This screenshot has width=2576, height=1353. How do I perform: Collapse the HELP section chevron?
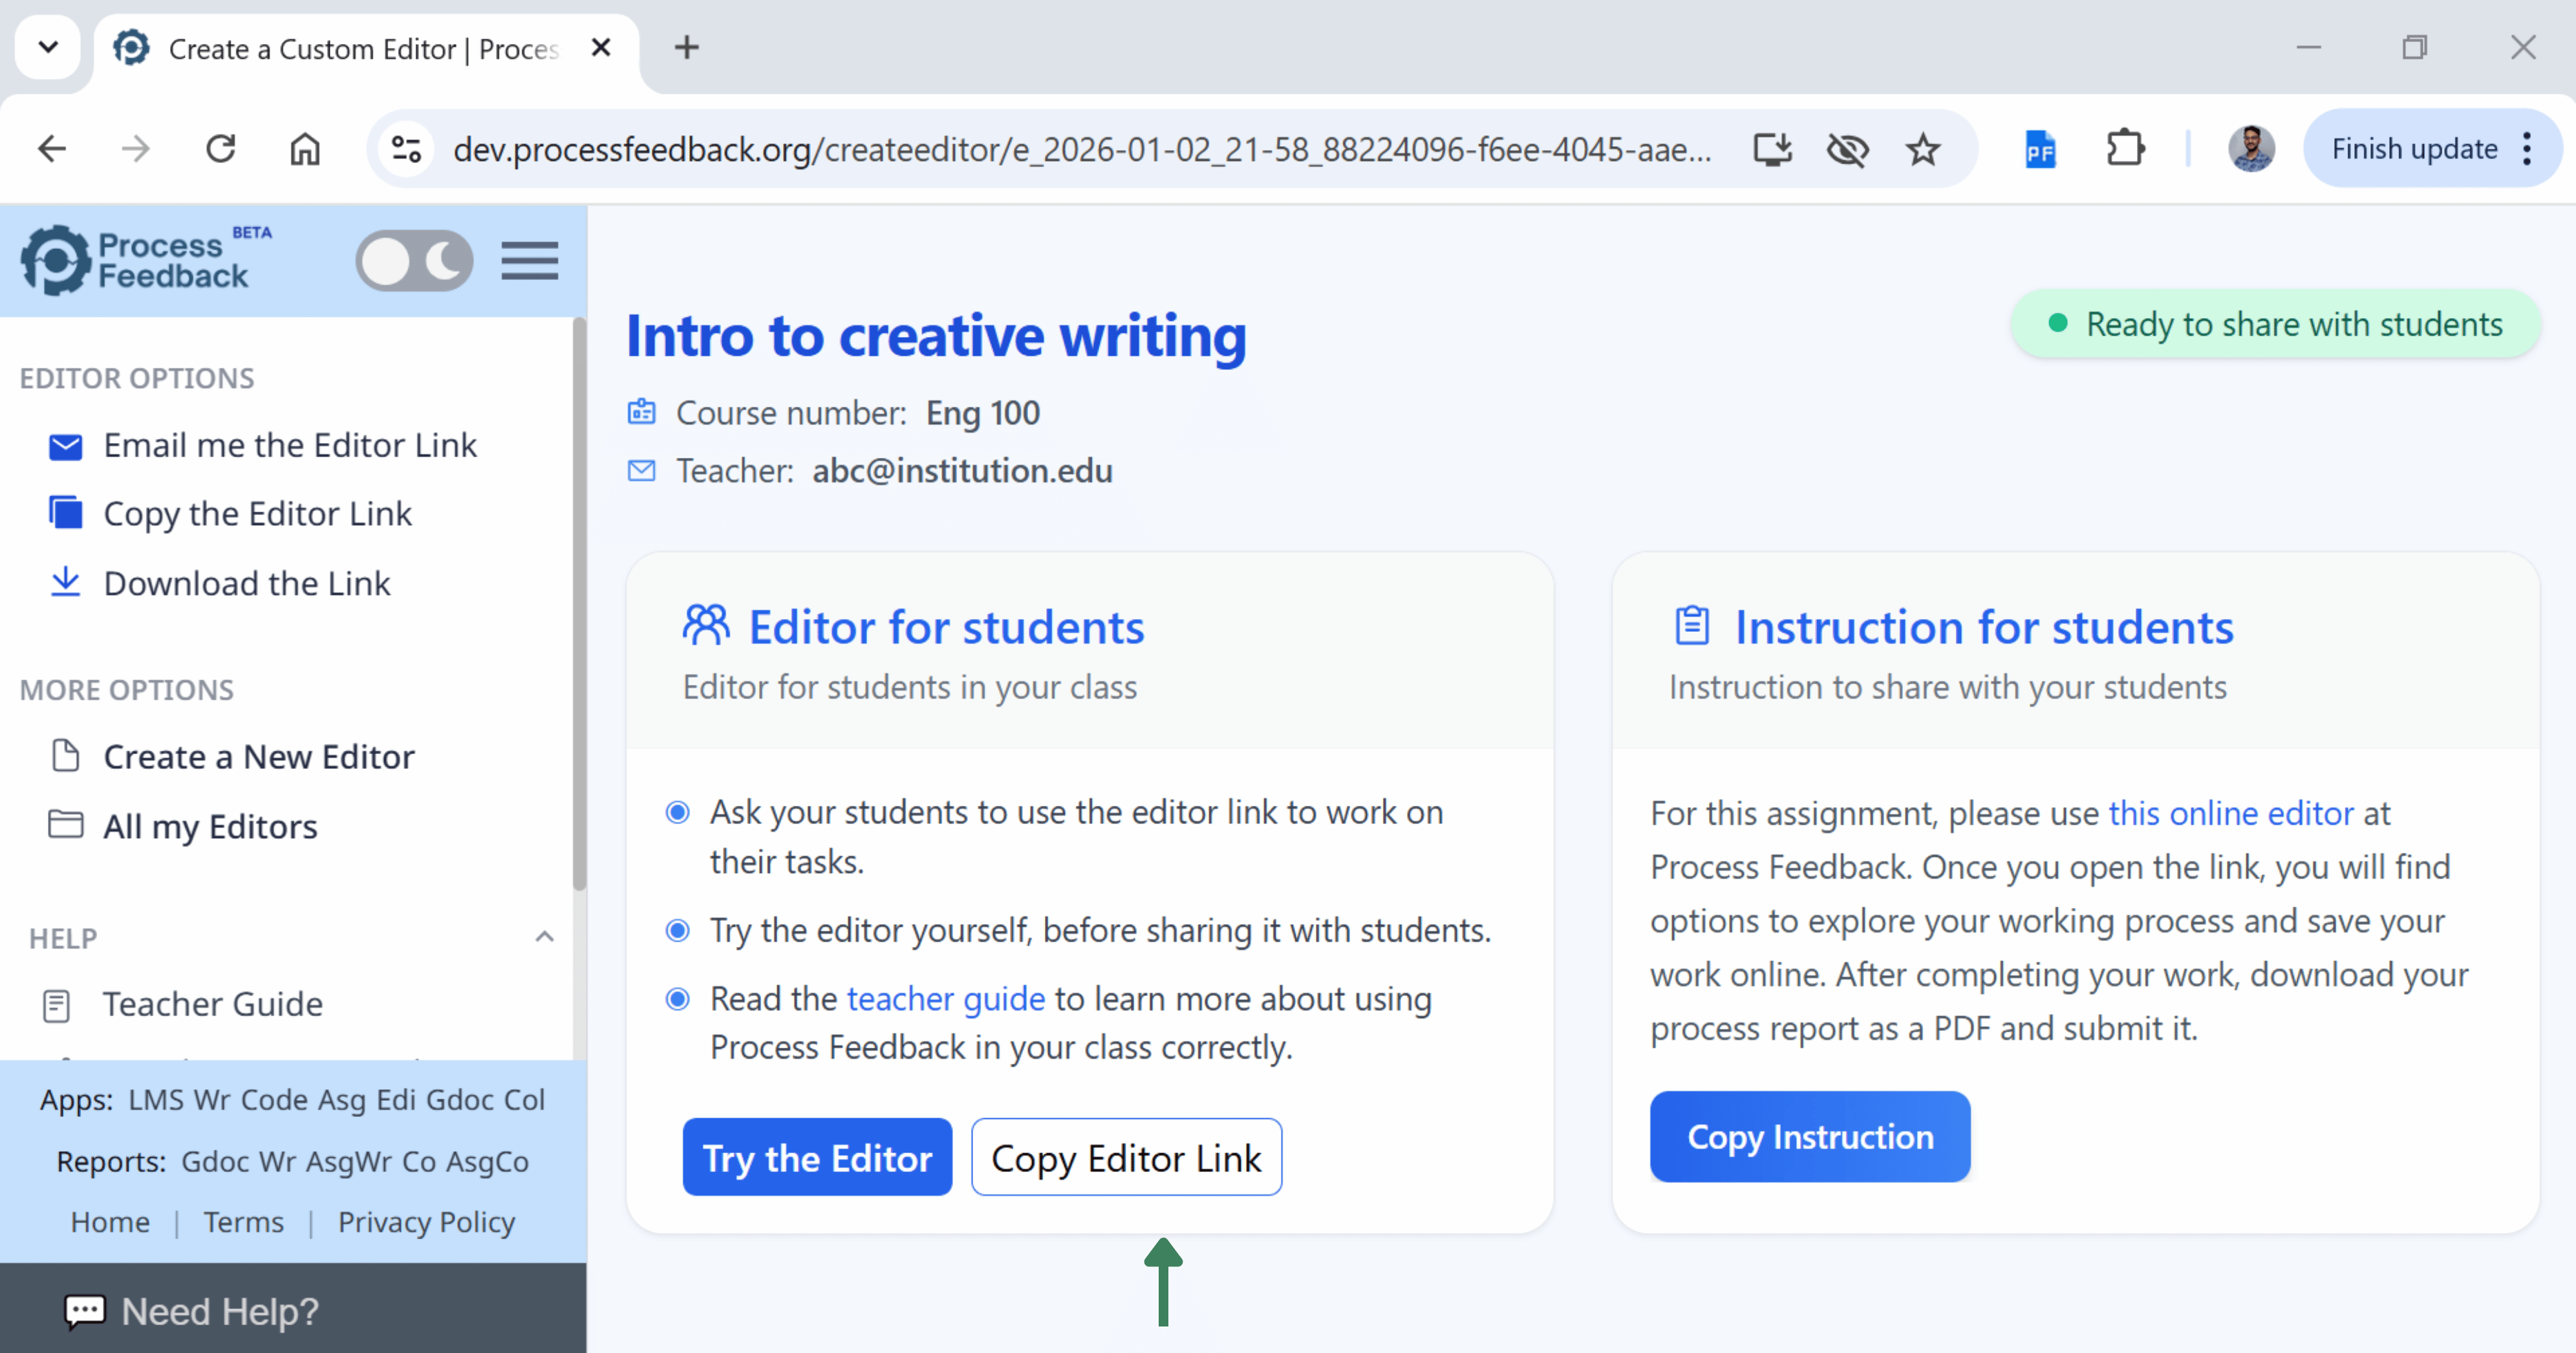click(544, 937)
